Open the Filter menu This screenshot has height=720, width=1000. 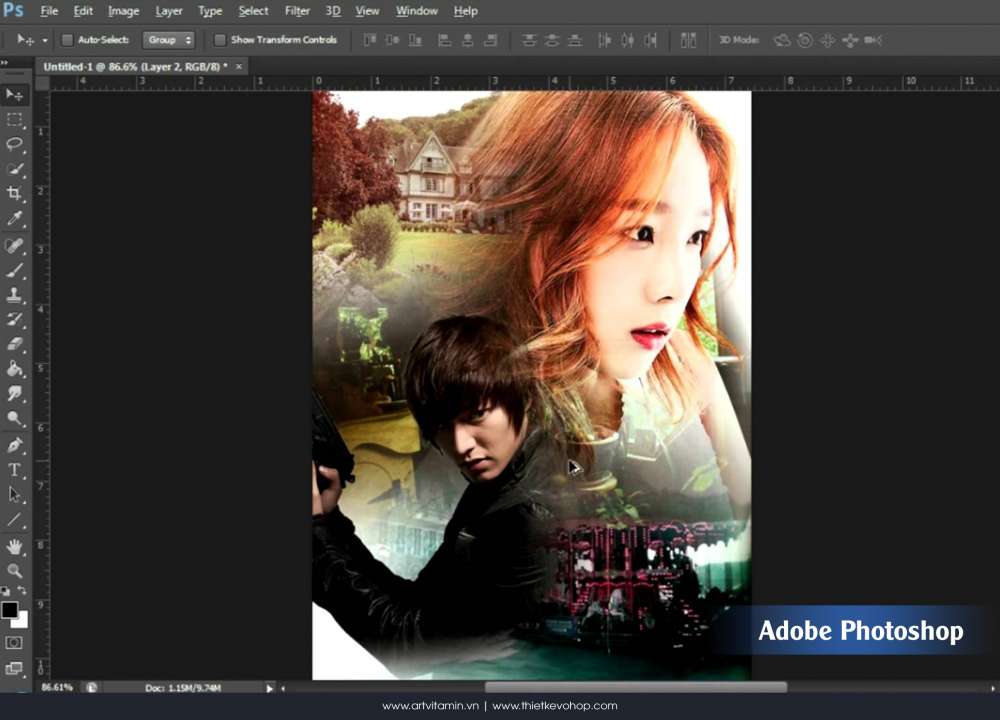pos(297,11)
